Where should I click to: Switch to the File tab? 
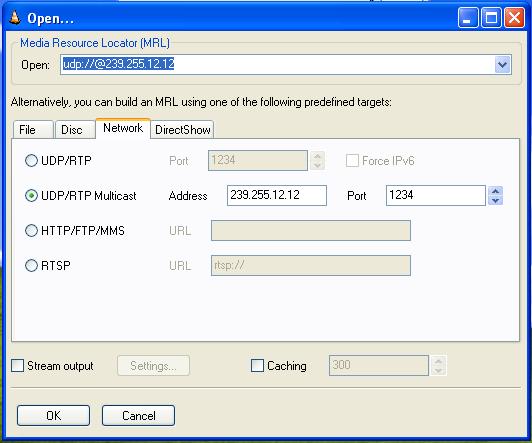pyautogui.click(x=33, y=130)
